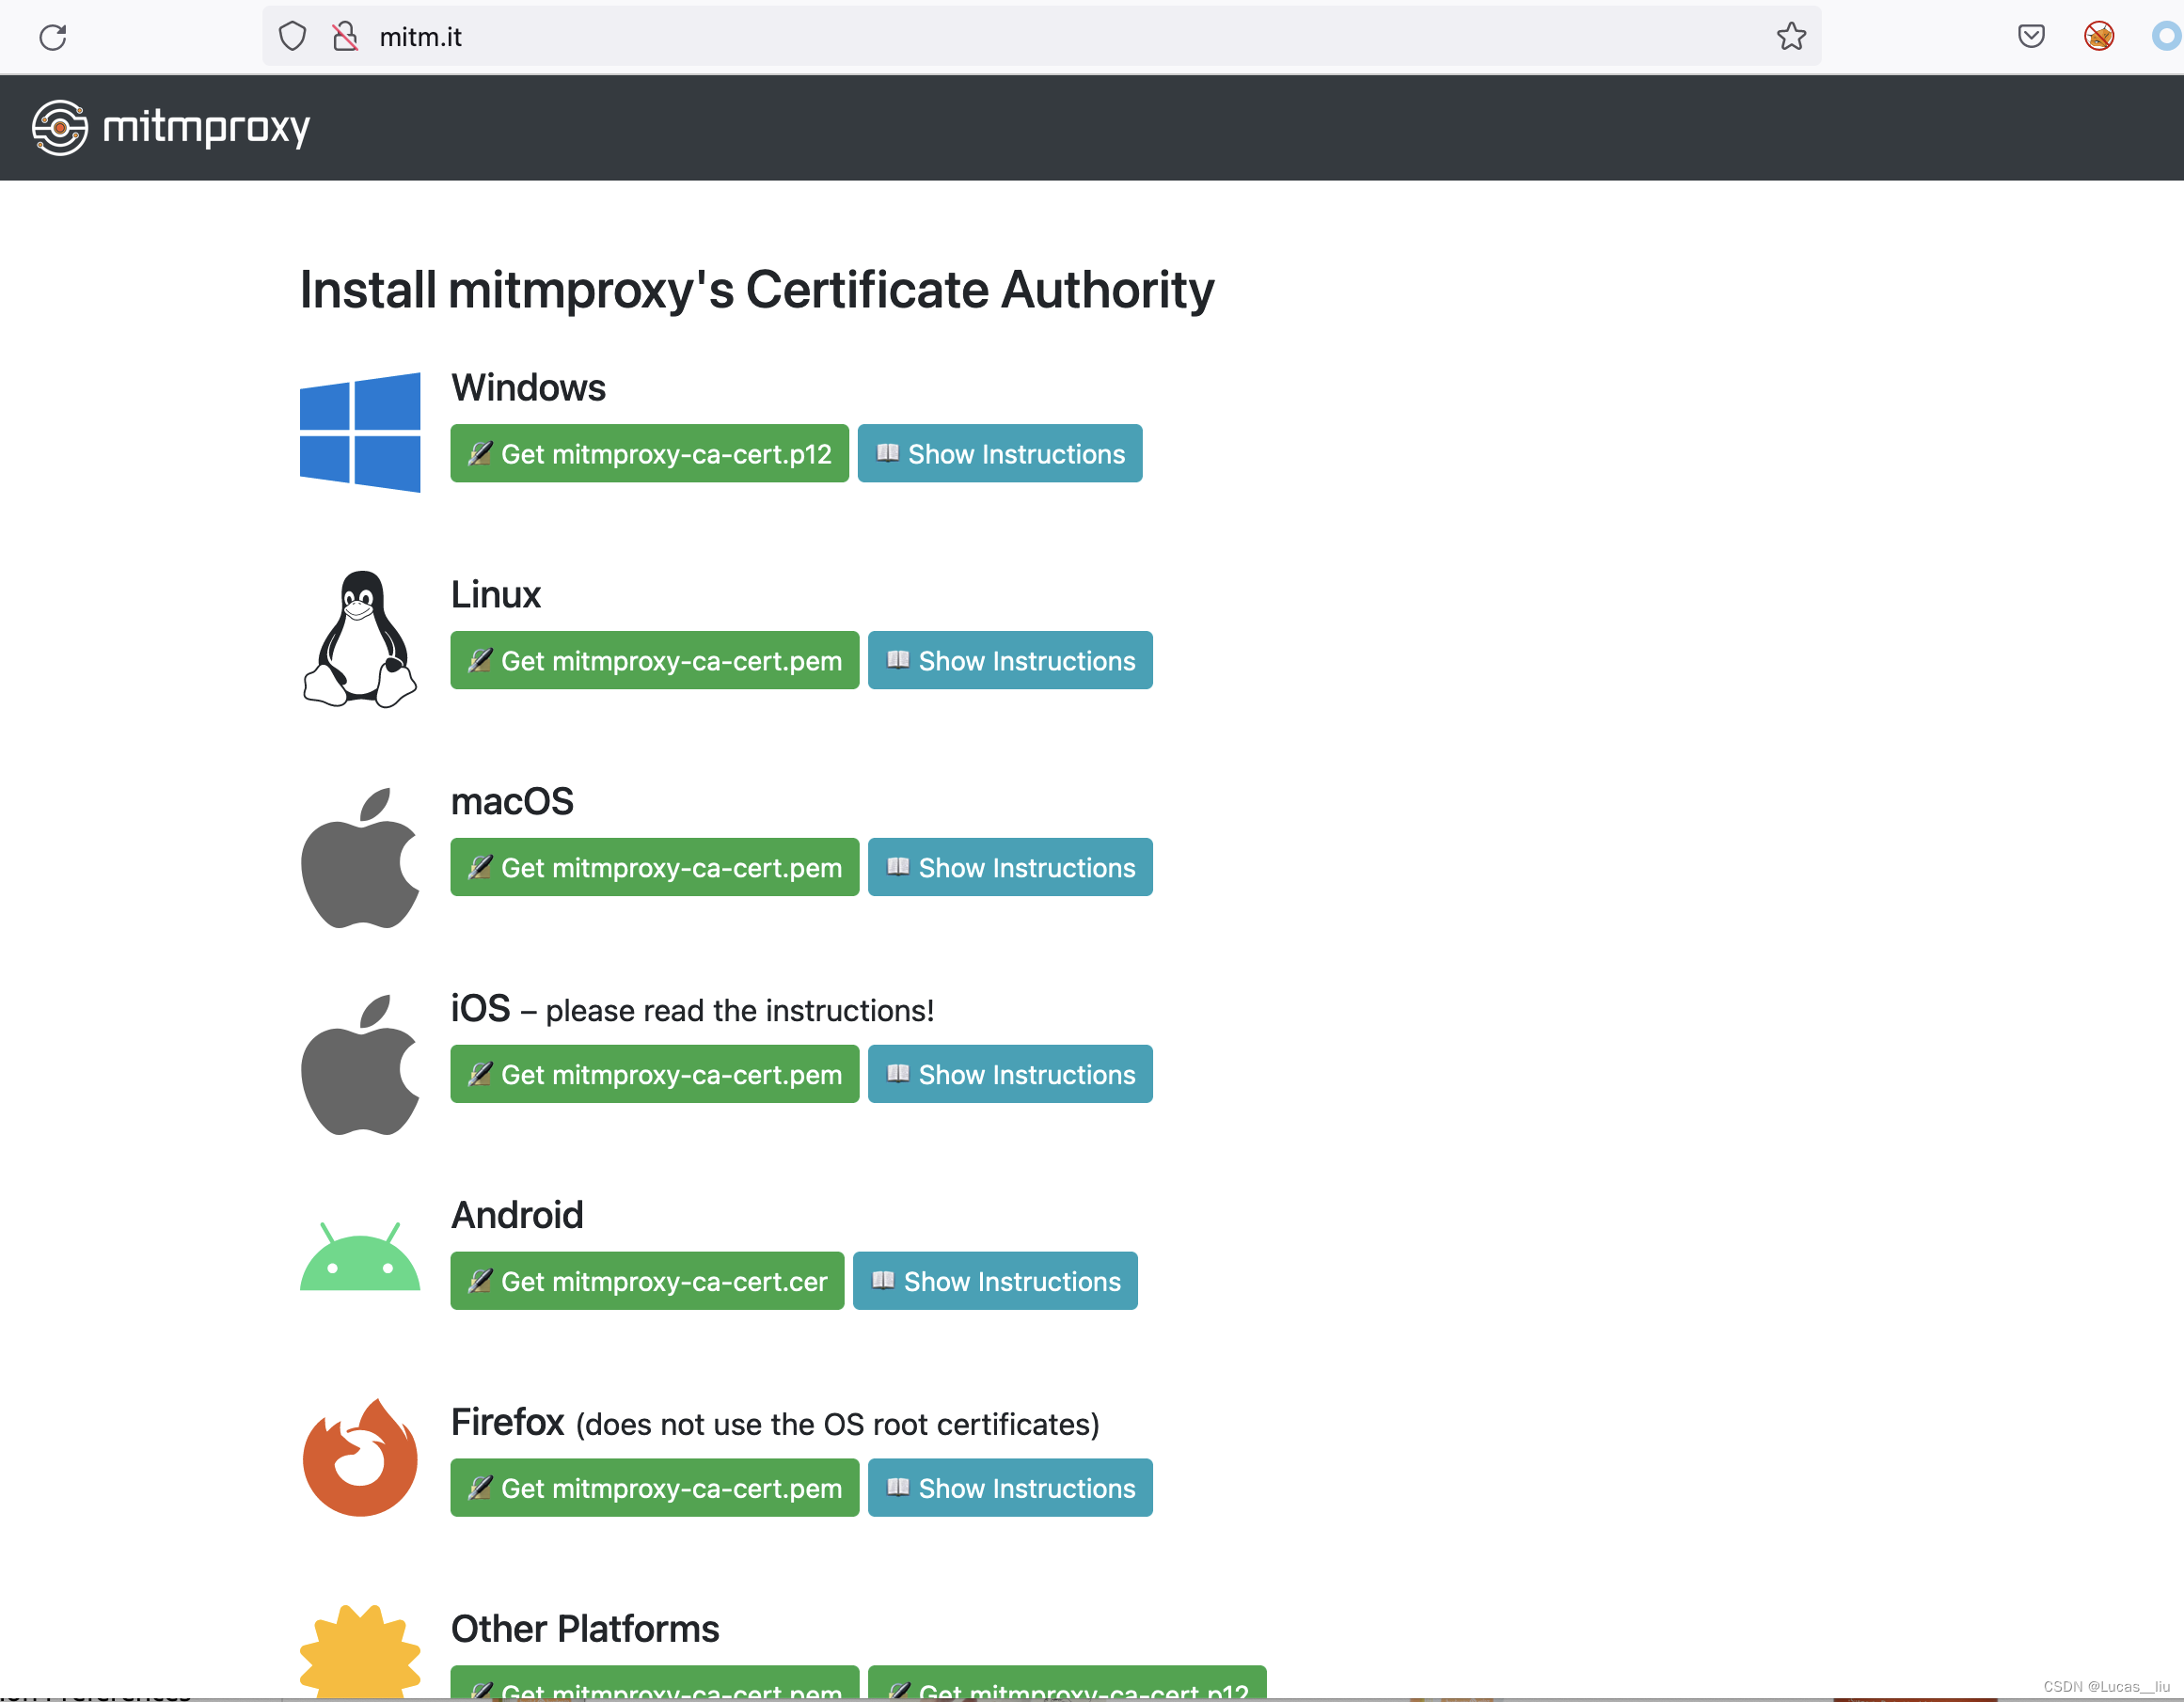Click the browser reload icon
This screenshot has height=1702, width=2184.
(x=53, y=37)
